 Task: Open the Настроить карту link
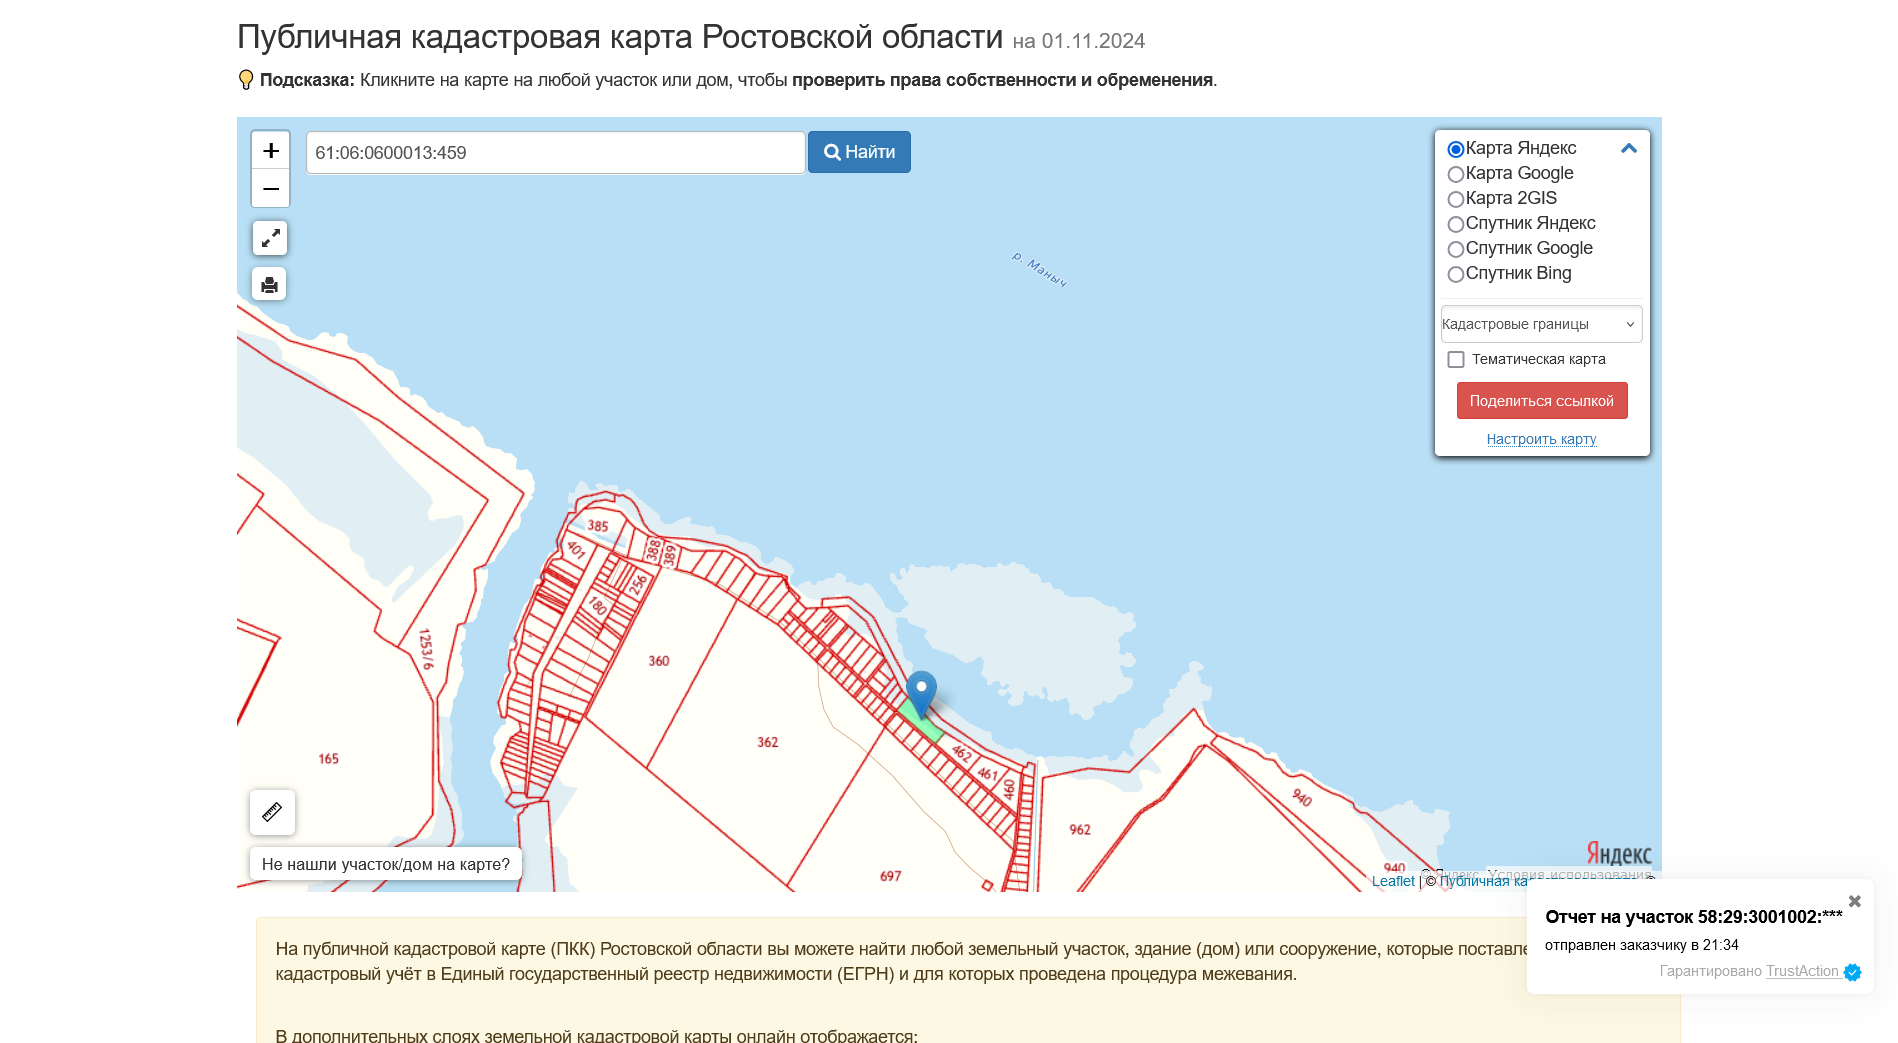click(x=1541, y=439)
